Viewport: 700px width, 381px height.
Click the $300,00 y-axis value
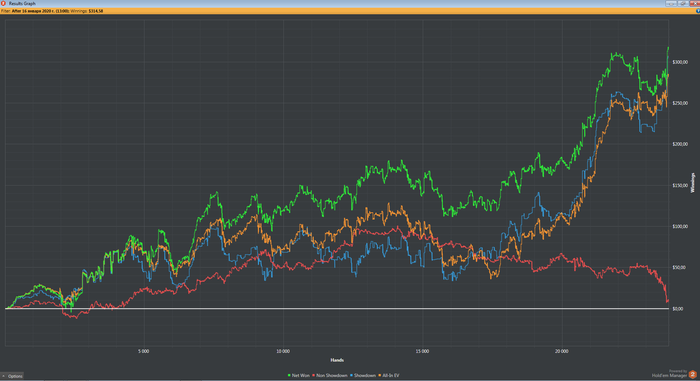[x=680, y=62]
